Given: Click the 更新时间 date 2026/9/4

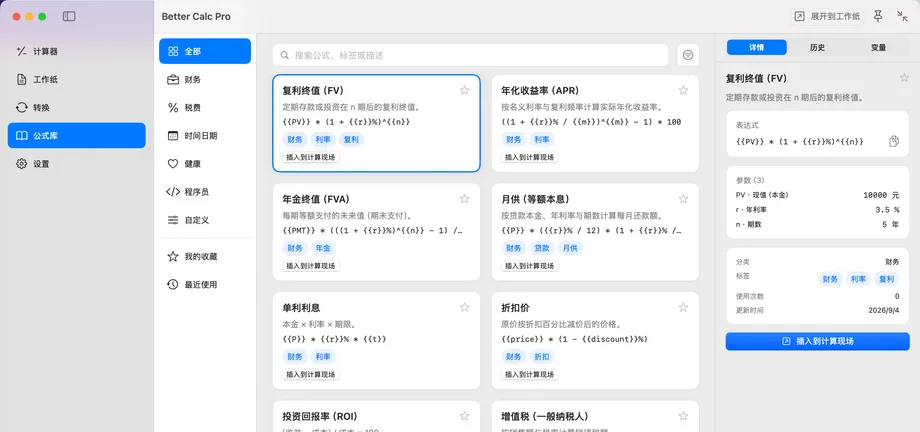Looking at the screenshot, I should 884,310.
